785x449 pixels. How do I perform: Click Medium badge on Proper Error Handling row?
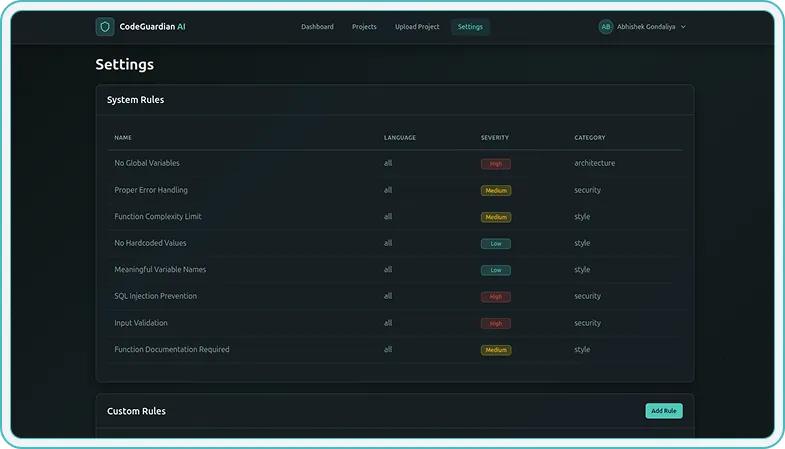495,190
